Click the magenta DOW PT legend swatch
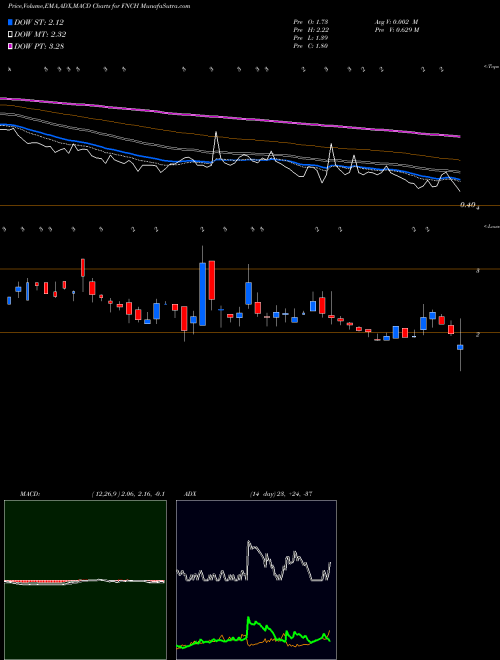The image size is (500, 660). pyautogui.click(x=10, y=46)
